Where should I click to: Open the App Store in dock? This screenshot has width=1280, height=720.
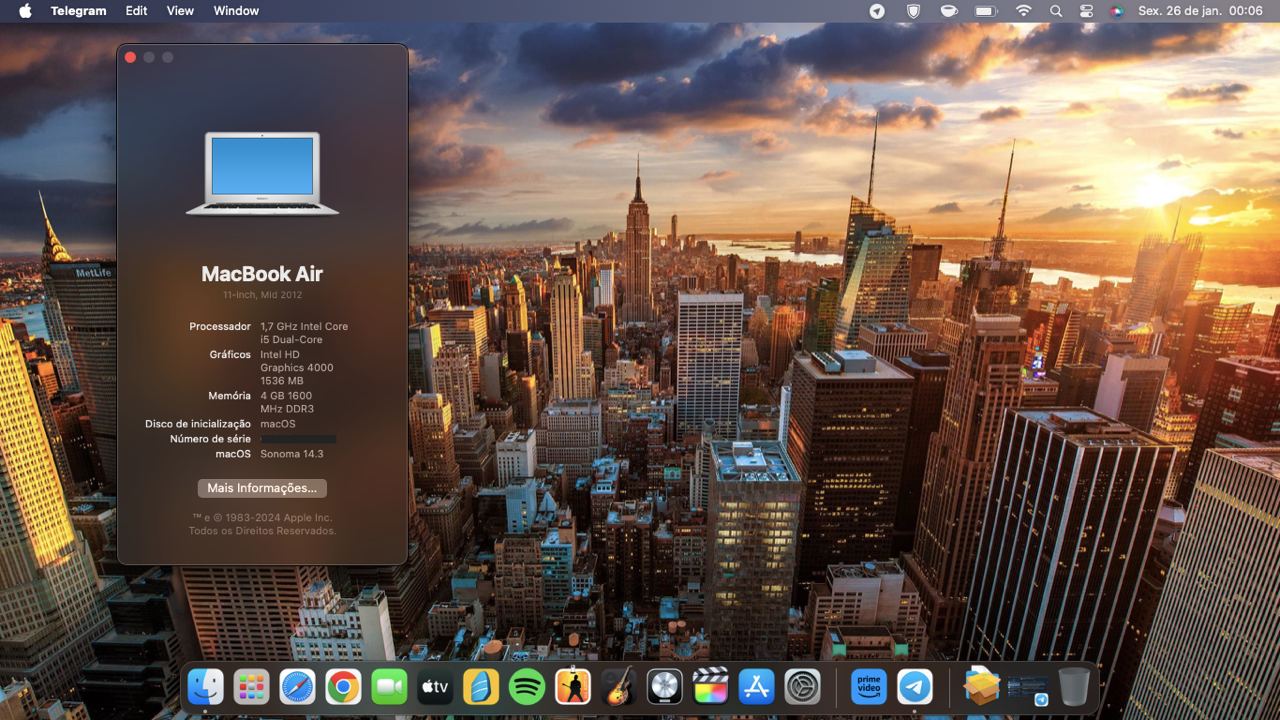[757, 687]
